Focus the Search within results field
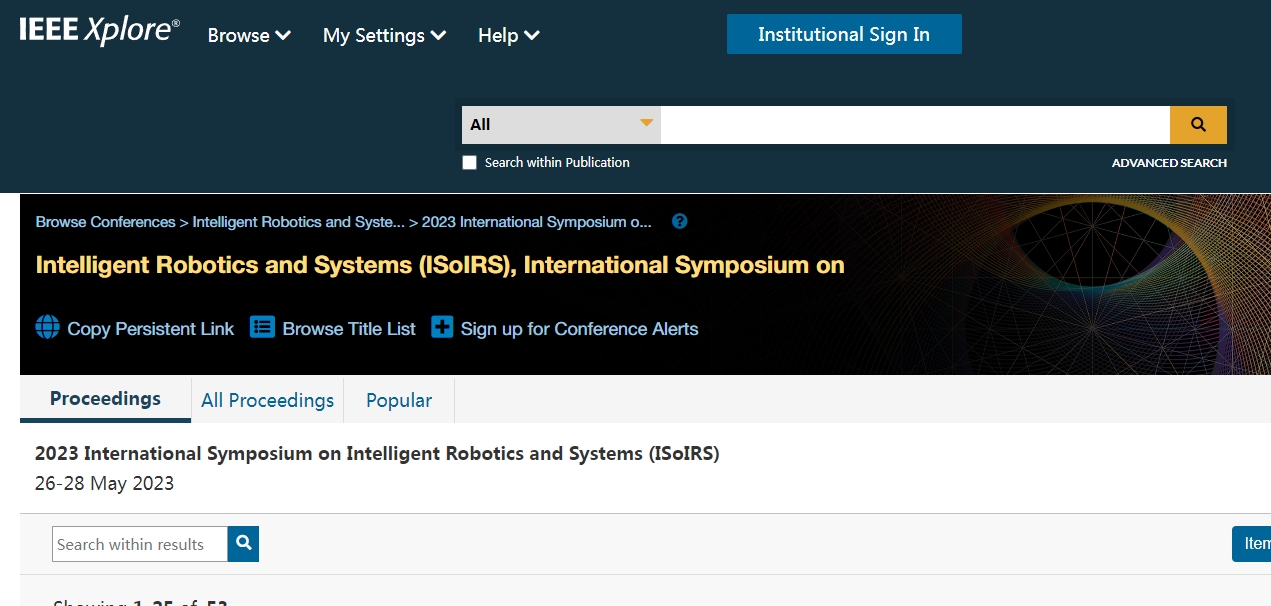1271x606 pixels. coord(140,544)
